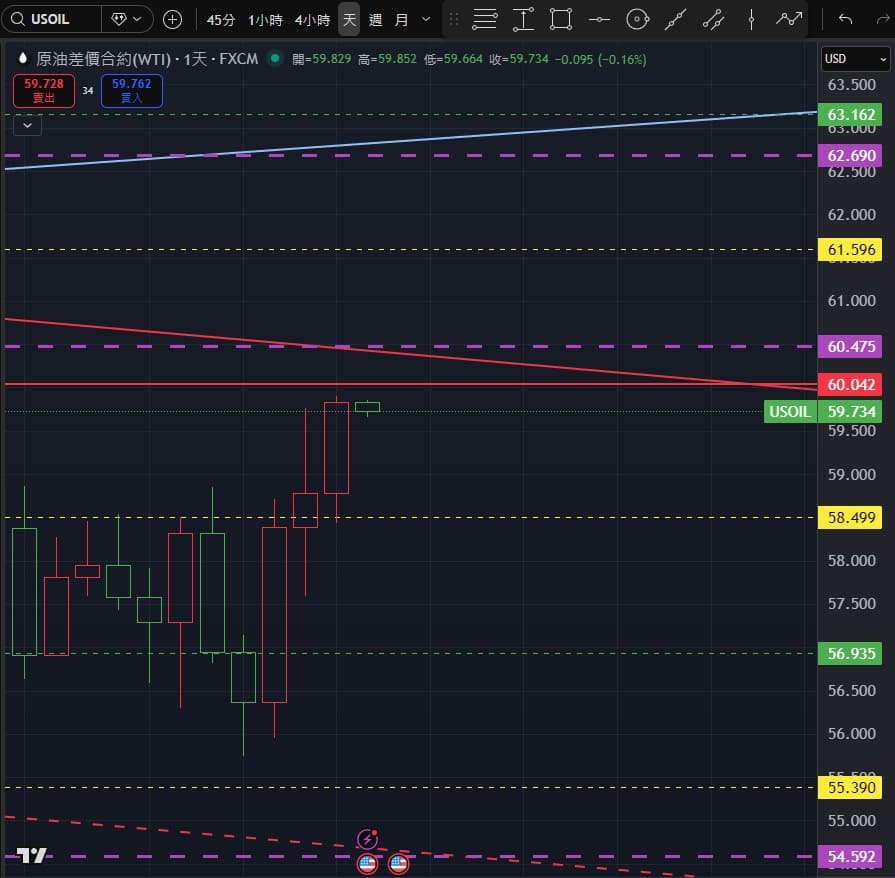This screenshot has height=878, width=895.
Task: Click the spread value 34
Action: click(x=88, y=91)
